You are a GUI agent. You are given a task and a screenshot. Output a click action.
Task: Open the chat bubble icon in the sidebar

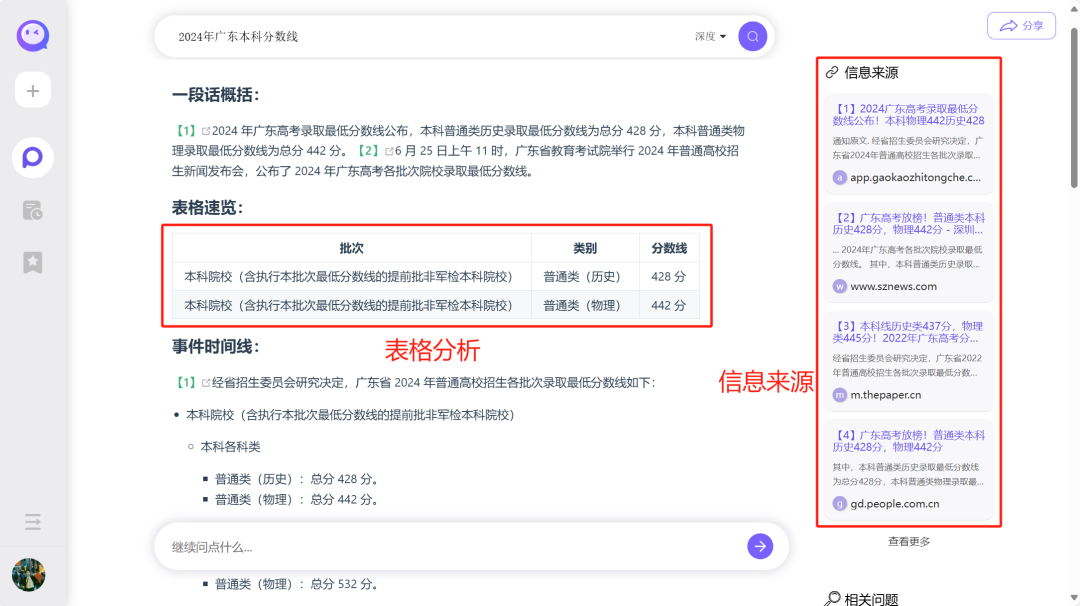32,158
